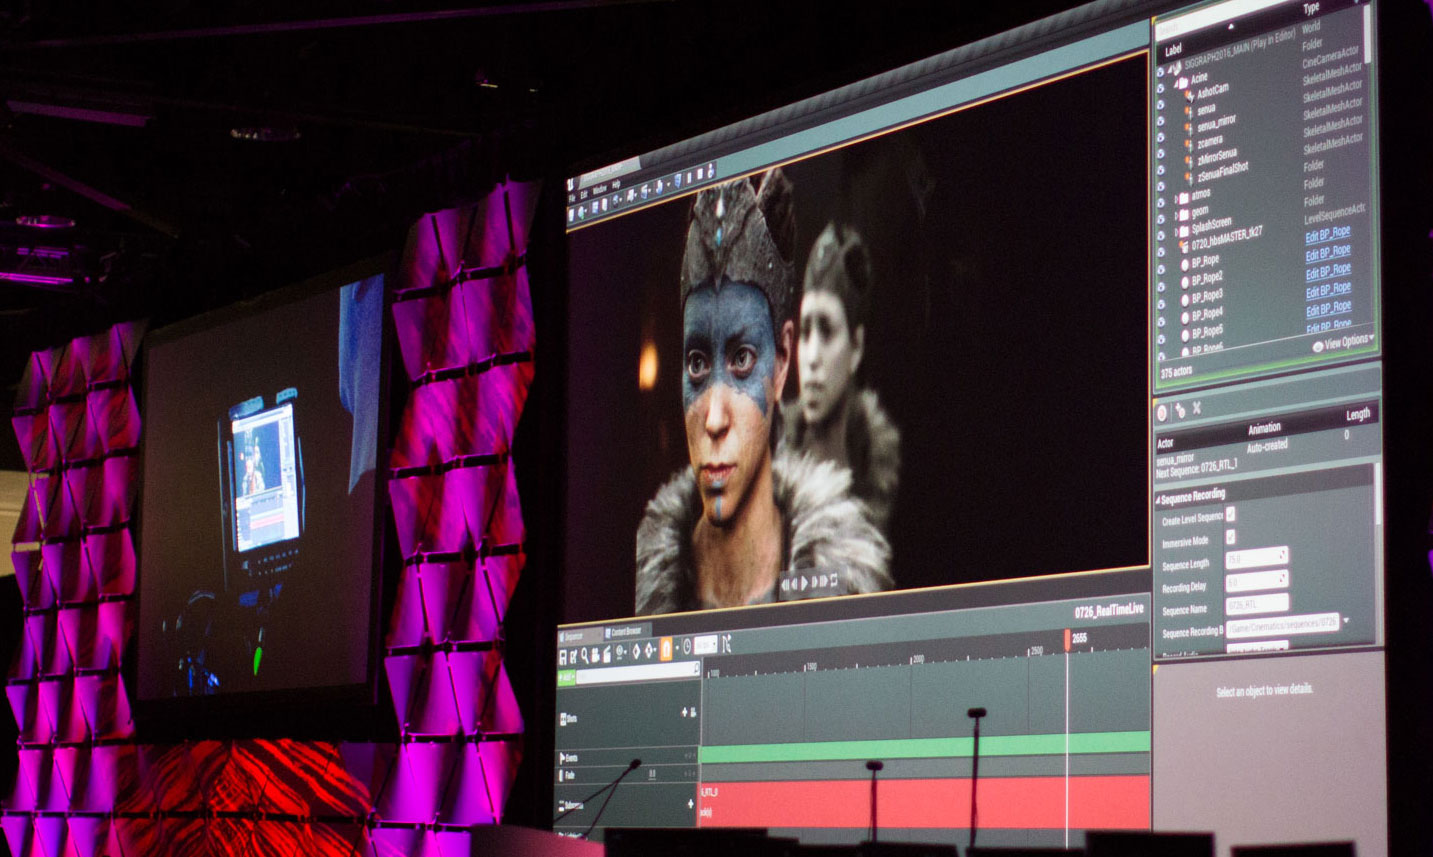This screenshot has height=857, width=1433.
Task: Click the Events track icon
Action: click(562, 759)
